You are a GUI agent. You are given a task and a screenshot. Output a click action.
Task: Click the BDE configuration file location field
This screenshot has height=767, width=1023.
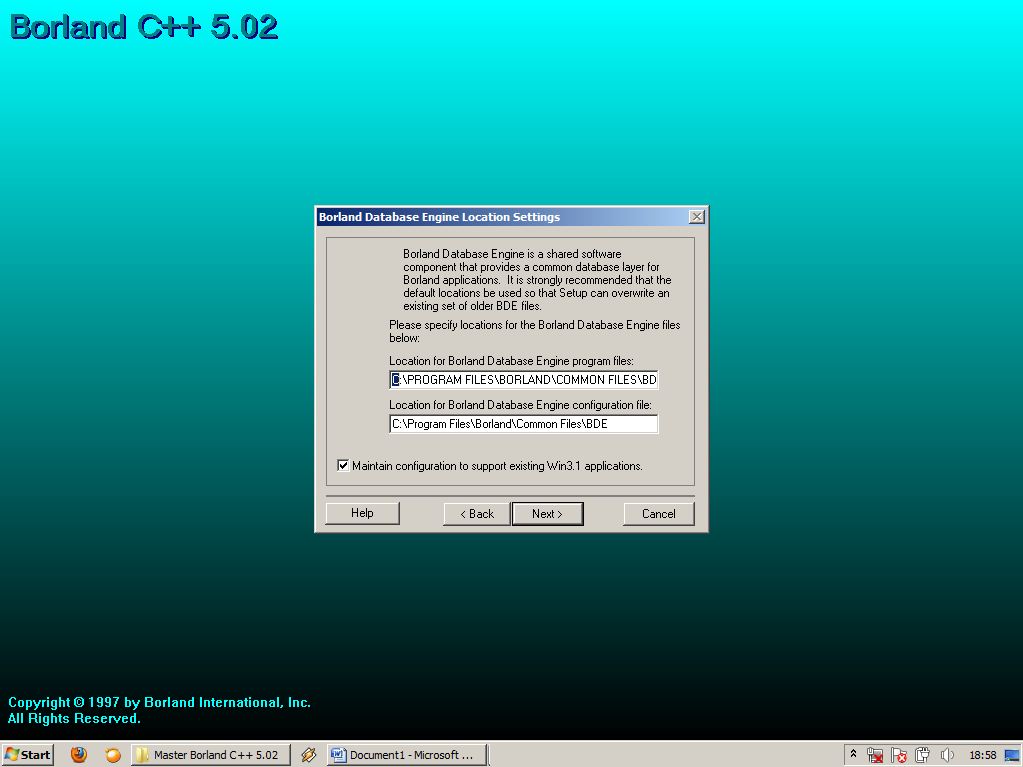(523, 424)
